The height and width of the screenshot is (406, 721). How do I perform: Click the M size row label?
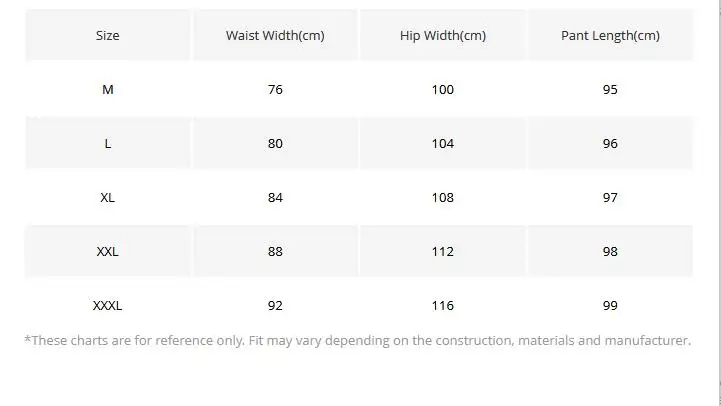click(108, 89)
